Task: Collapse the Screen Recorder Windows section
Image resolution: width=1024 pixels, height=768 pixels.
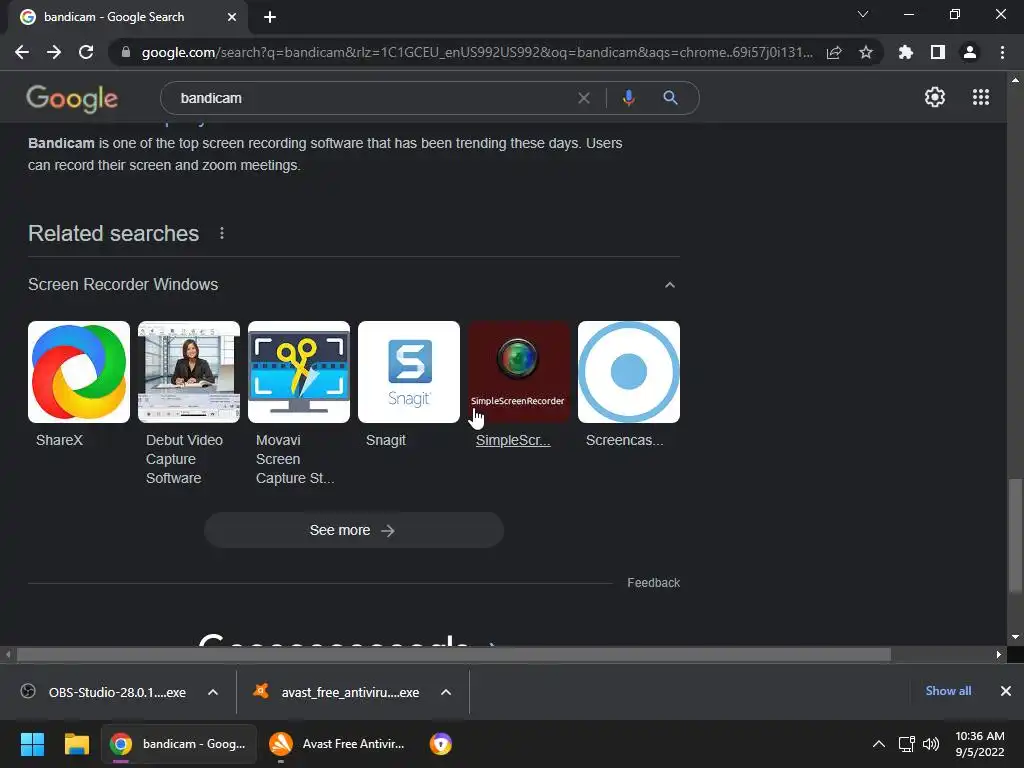Action: [669, 285]
